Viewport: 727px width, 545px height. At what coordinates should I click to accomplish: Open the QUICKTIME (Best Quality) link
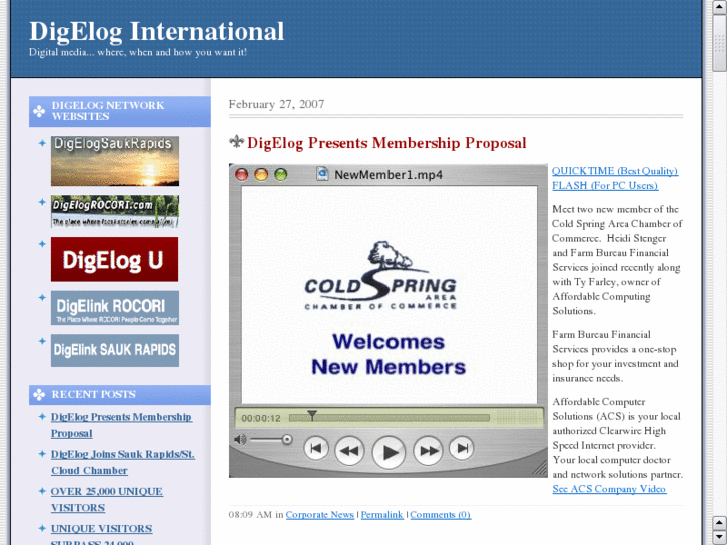[x=615, y=171]
